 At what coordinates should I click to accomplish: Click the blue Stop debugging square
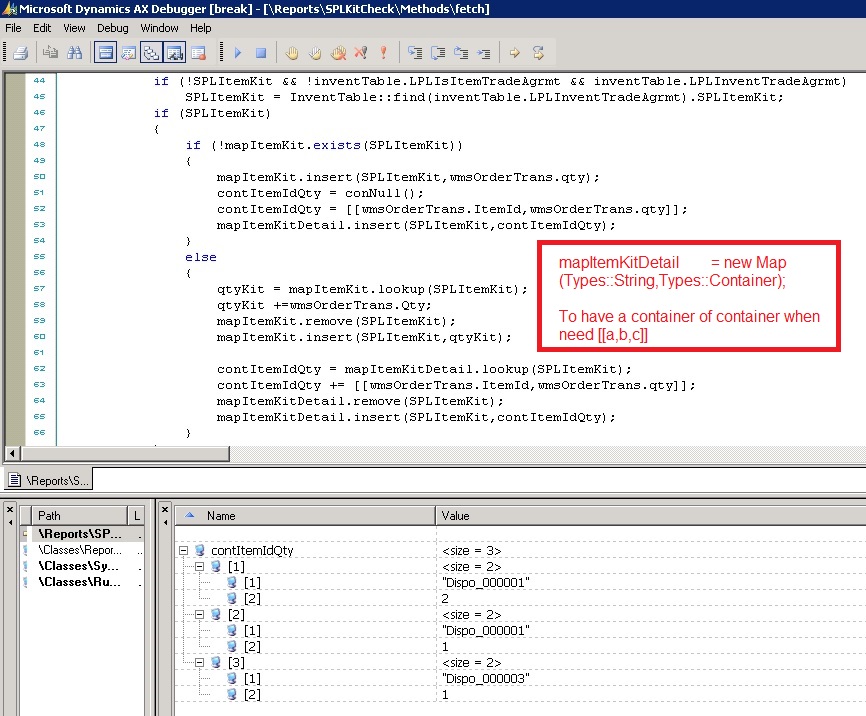pyautogui.click(x=261, y=53)
